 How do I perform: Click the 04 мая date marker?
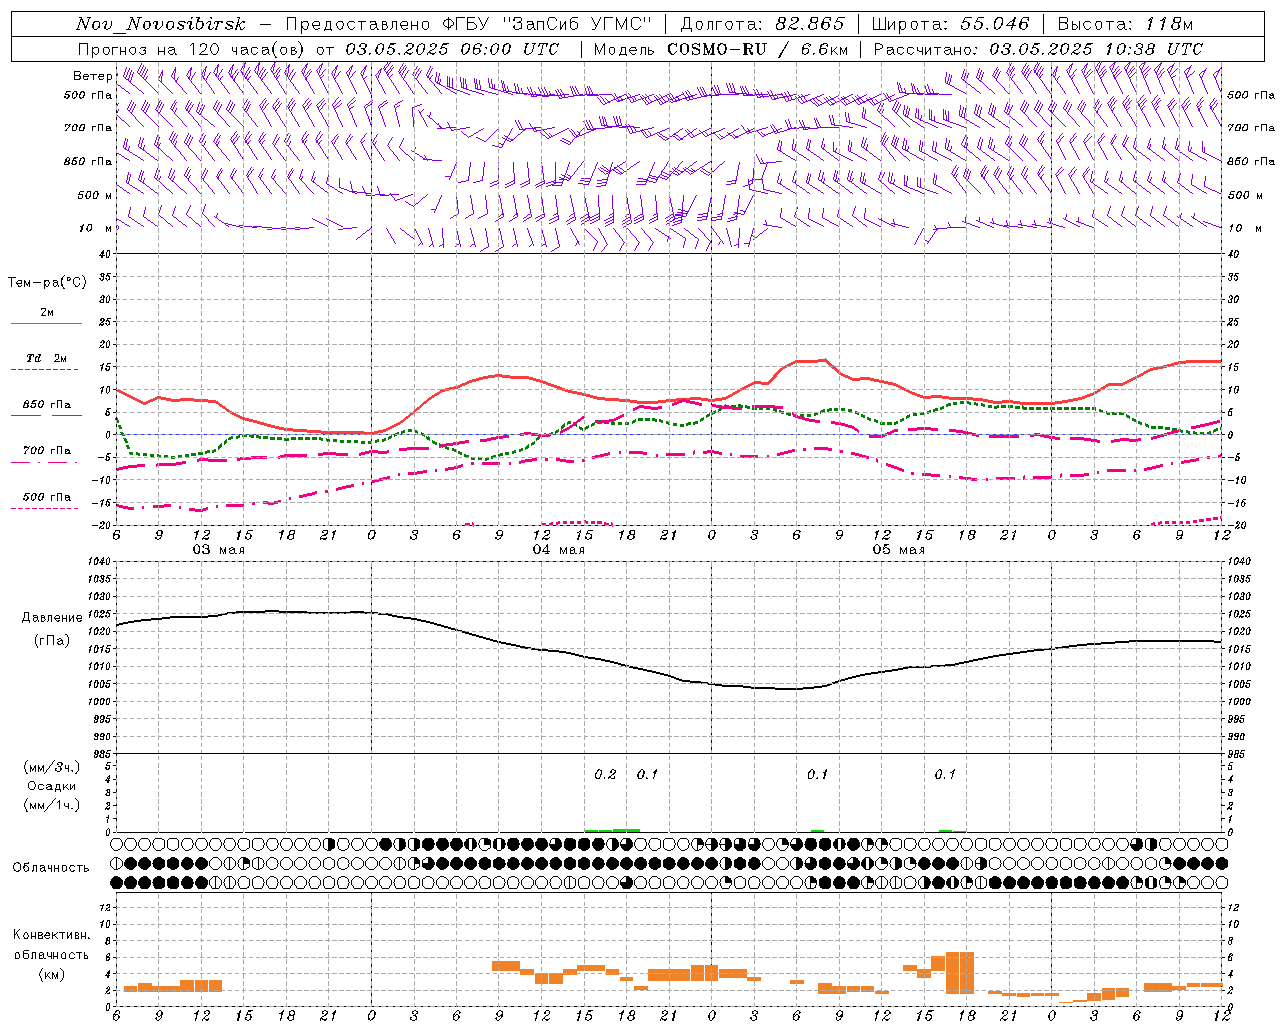[x=559, y=550]
